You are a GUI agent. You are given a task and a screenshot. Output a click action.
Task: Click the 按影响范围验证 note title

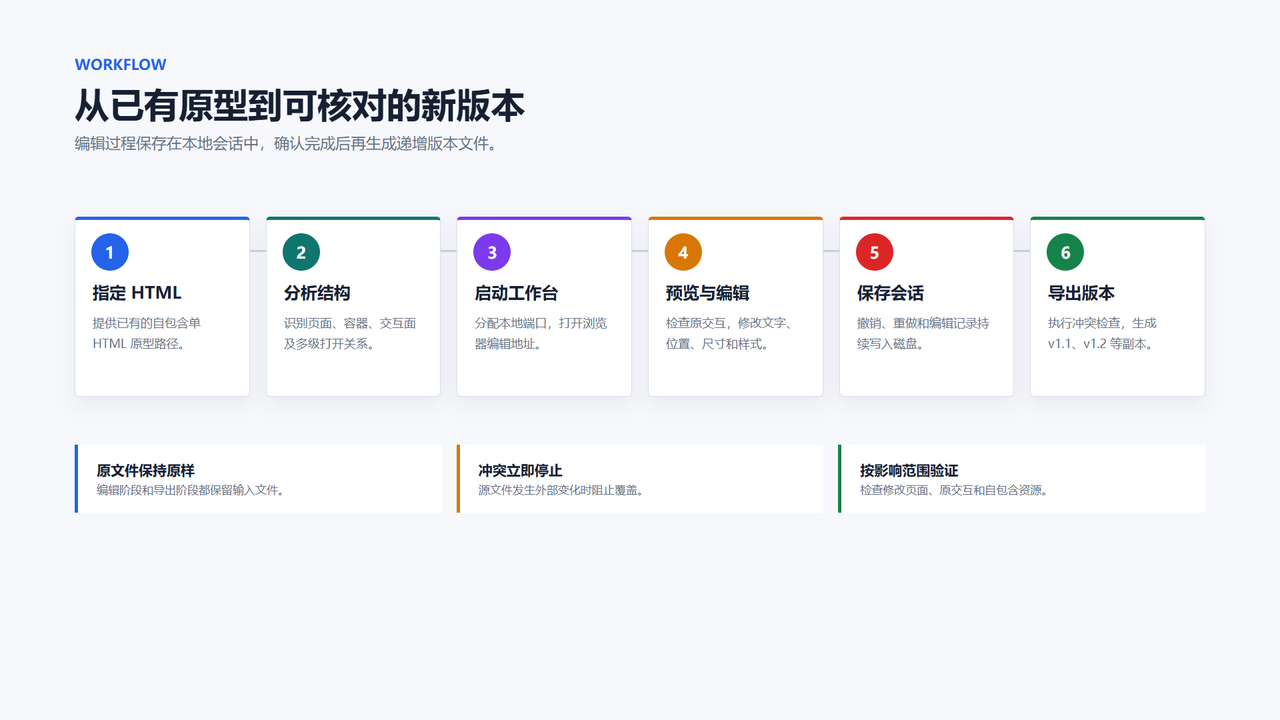[909, 470]
